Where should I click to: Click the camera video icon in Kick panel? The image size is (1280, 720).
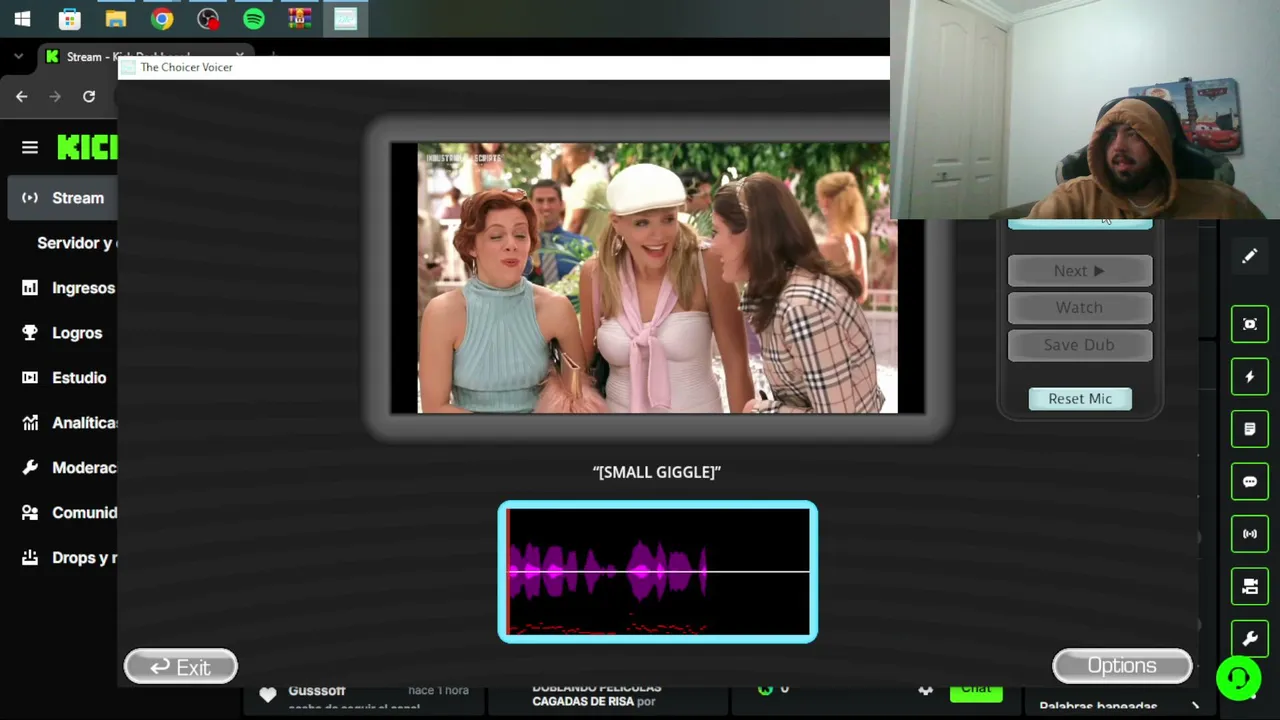(x=1250, y=587)
